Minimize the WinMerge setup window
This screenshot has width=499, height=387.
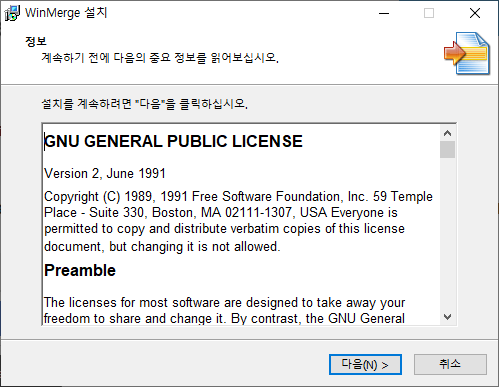tap(384, 13)
